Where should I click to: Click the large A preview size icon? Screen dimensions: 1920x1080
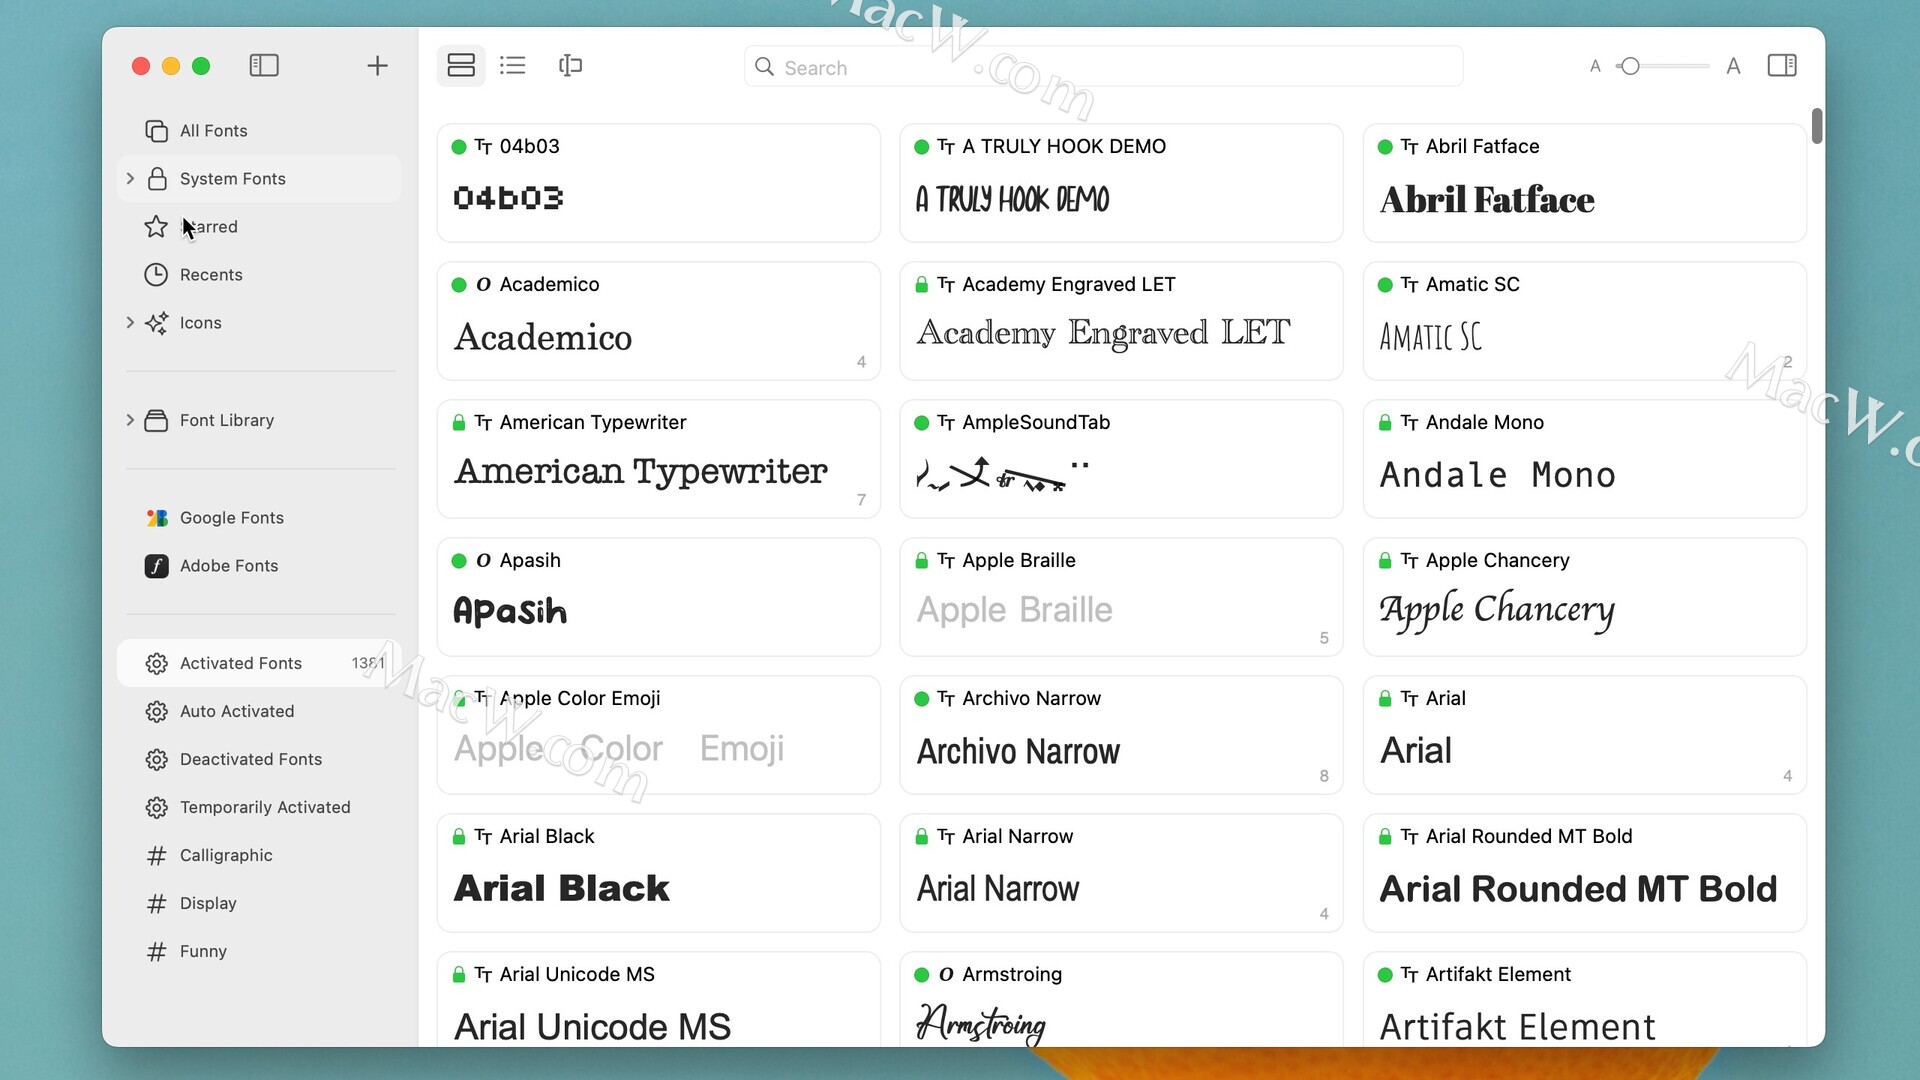(1733, 66)
